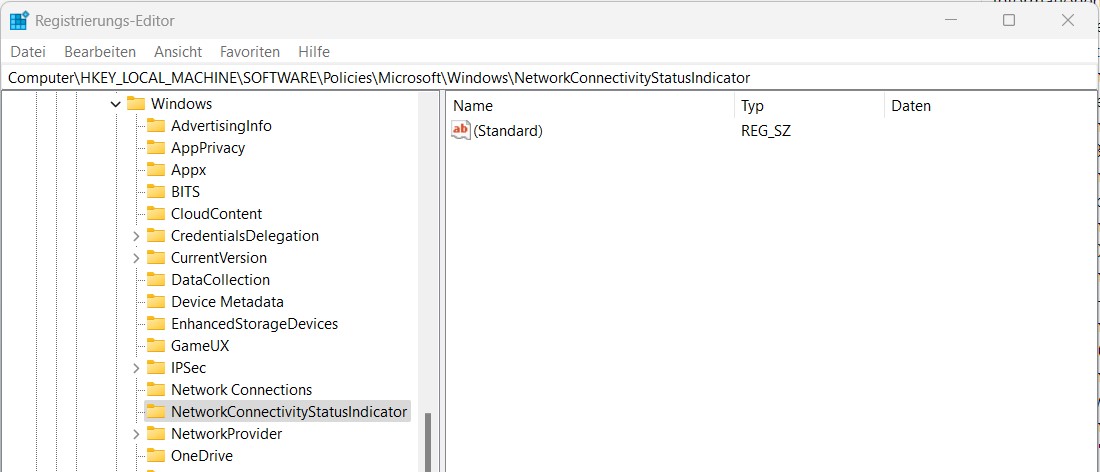Select the NetworkConnectivityStatusIndicator key label
1100x472 pixels.
point(289,412)
